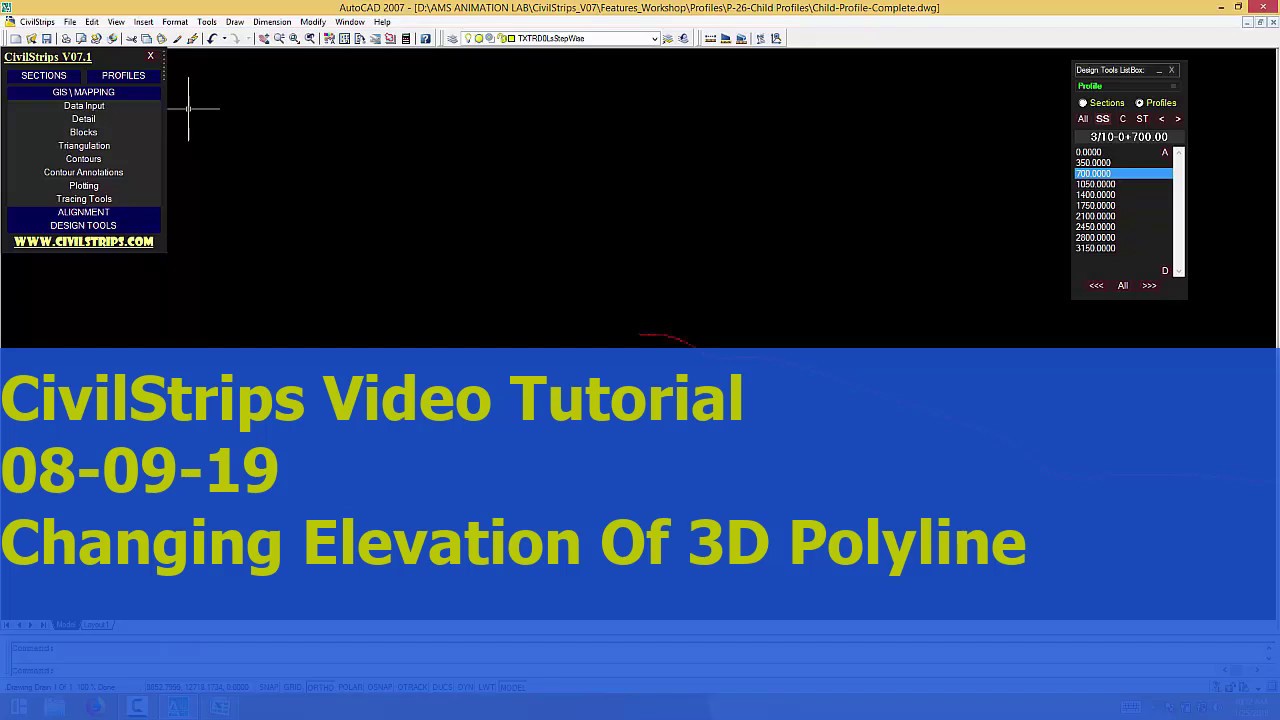Viewport: 1280px width, 720px height.
Task: Switch to the SECTIONS tab
Action: (44, 76)
